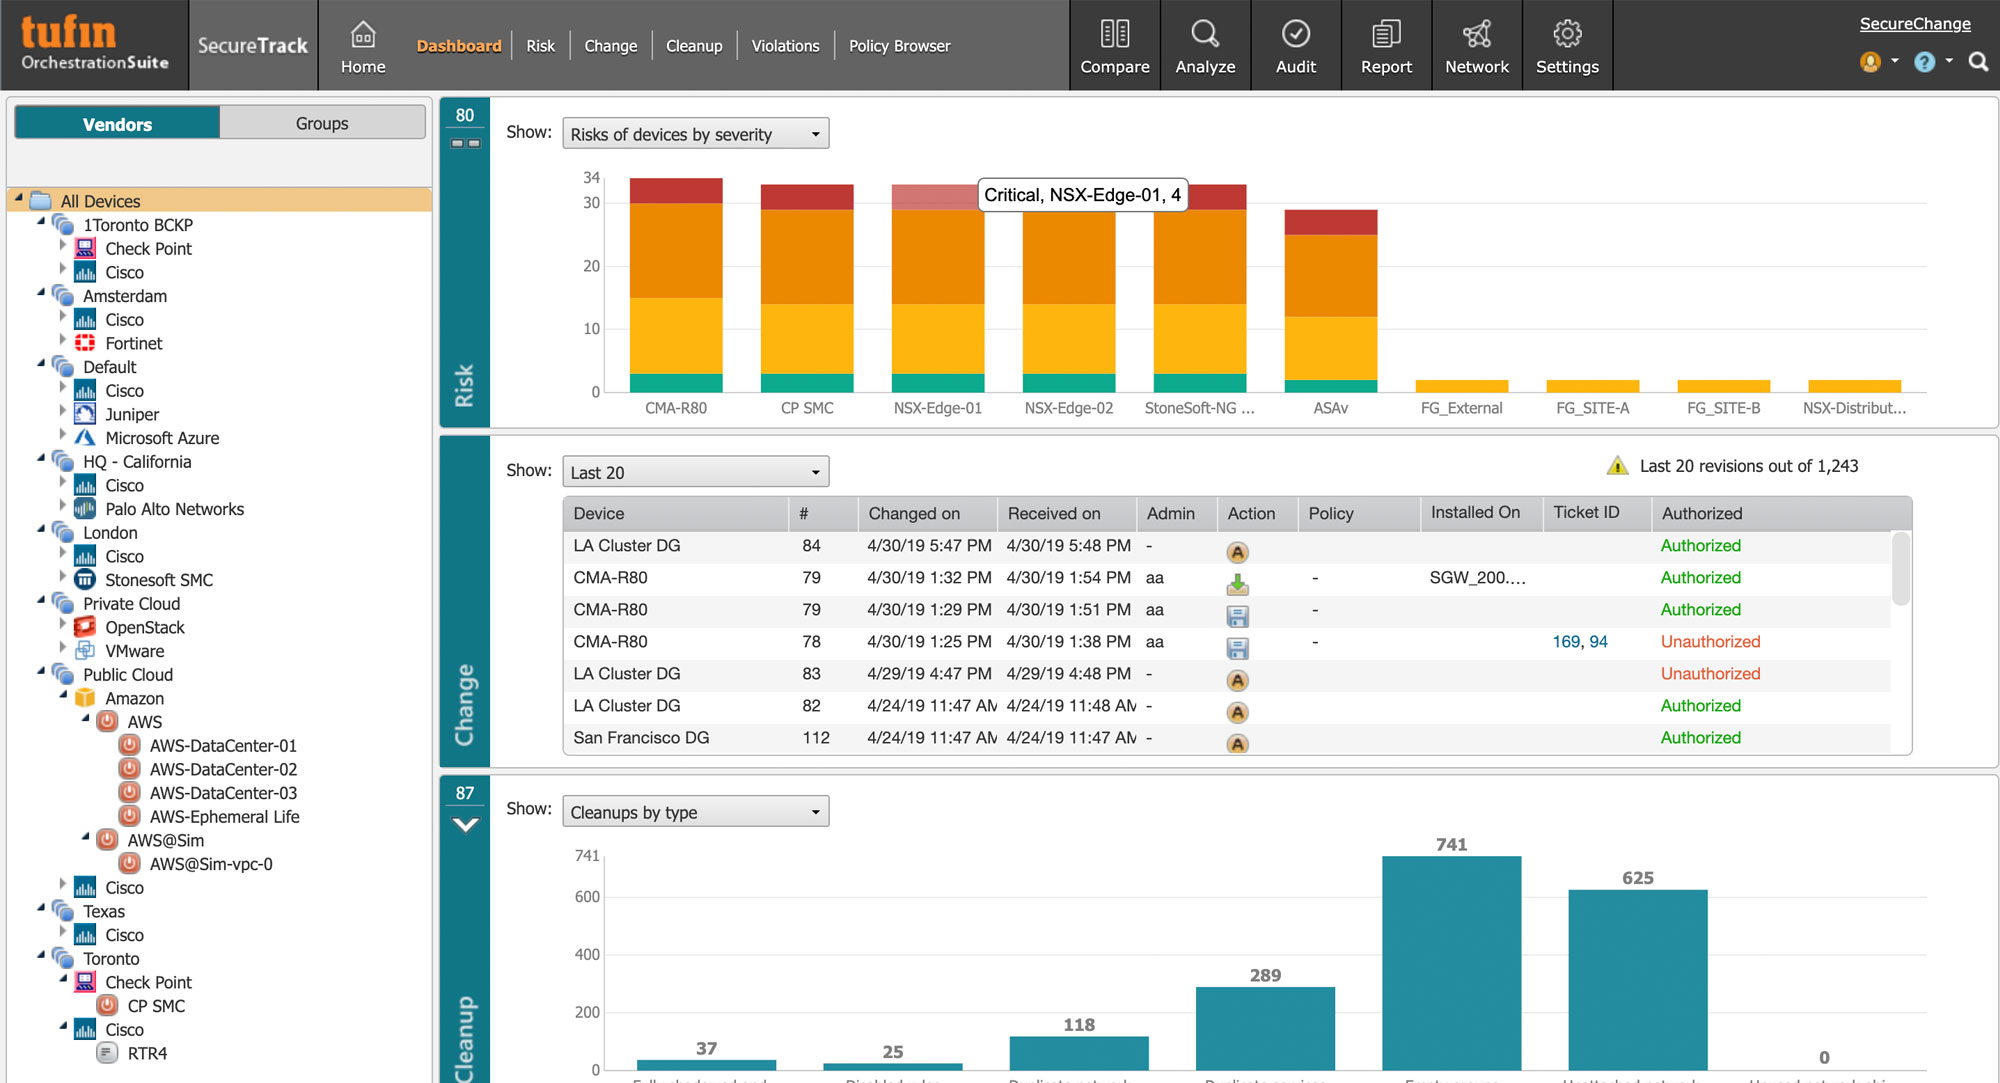Click the install policy action icon for revision 79
This screenshot has width=2000, height=1083.
click(x=1237, y=583)
